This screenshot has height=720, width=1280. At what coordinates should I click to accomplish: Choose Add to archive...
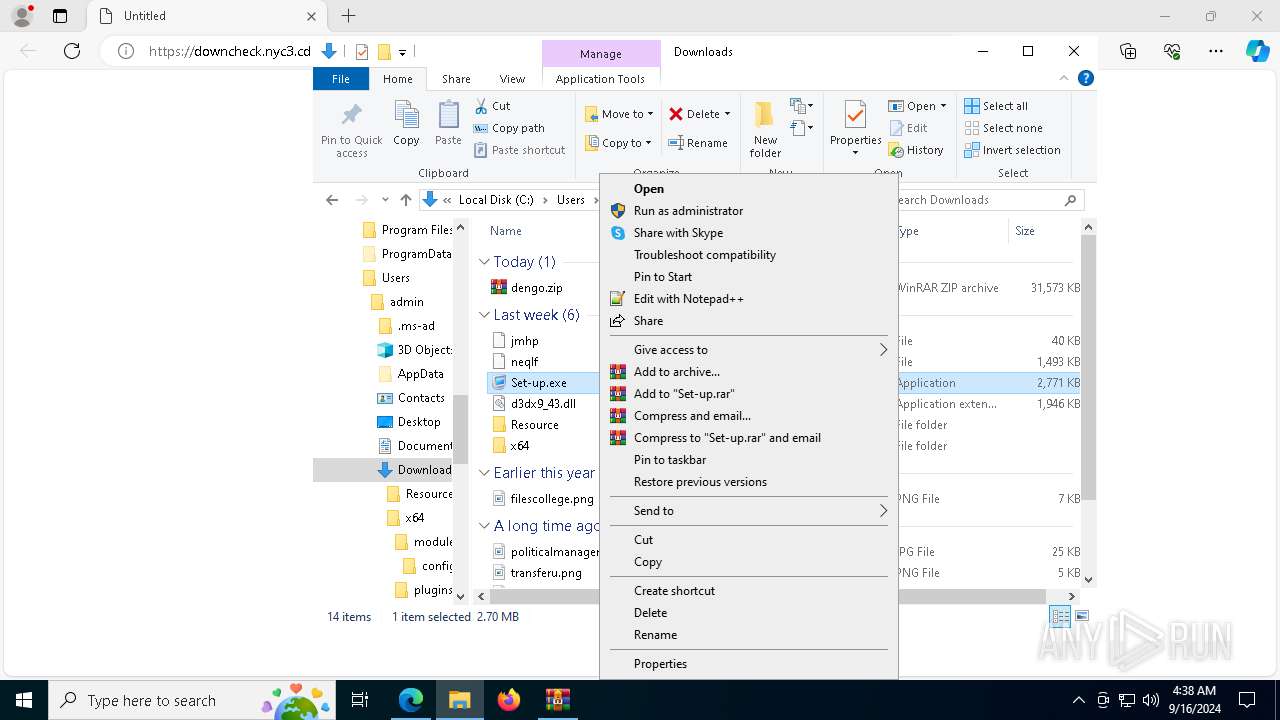(748, 372)
